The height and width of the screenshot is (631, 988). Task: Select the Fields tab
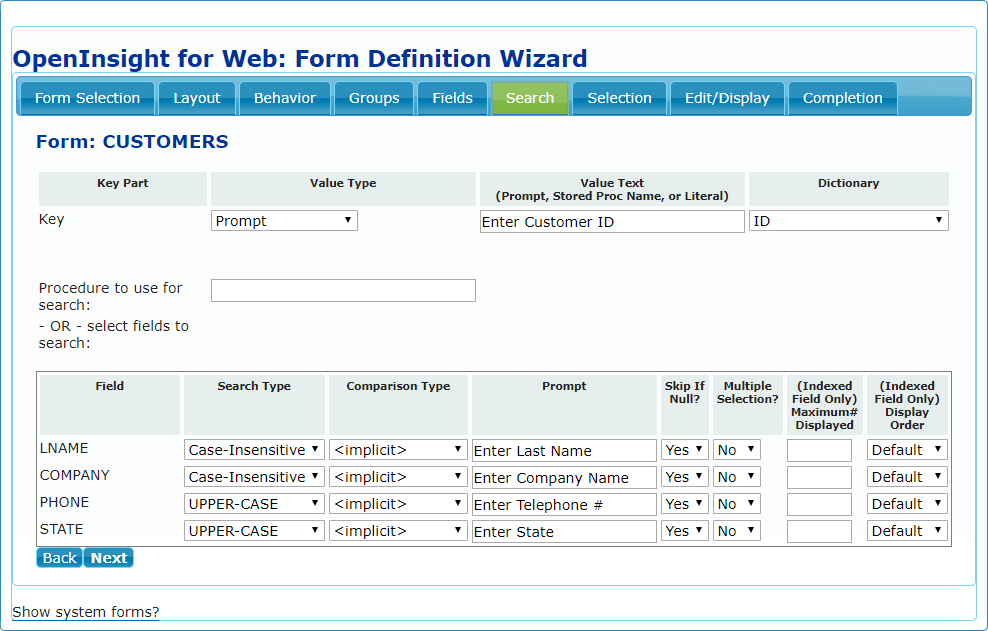tap(452, 98)
